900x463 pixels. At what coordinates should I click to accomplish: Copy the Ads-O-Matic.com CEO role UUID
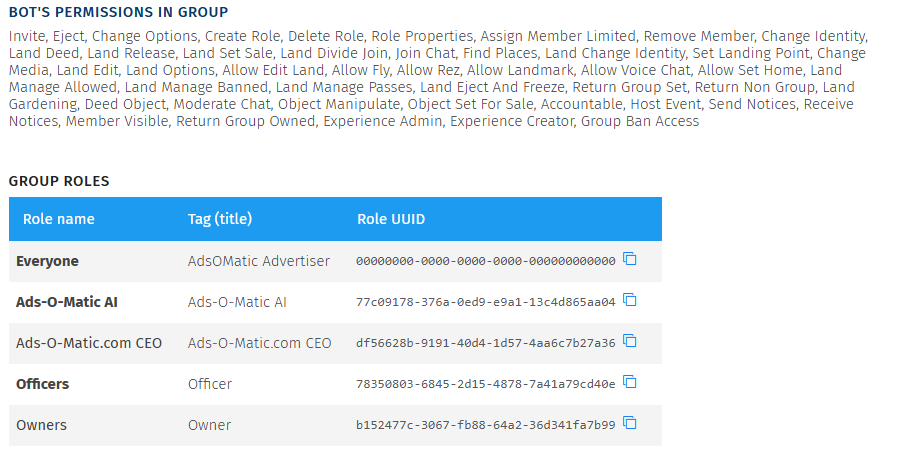point(630,341)
